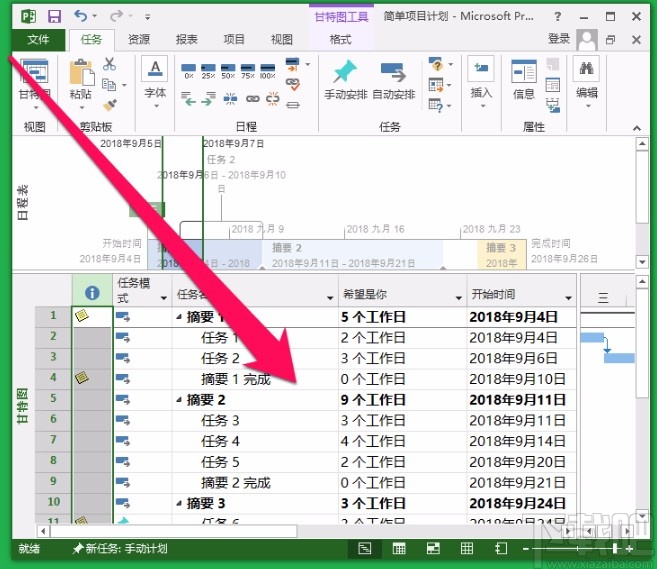
Task: Mark task 25% complete
Action: pyautogui.click(x=208, y=70)
